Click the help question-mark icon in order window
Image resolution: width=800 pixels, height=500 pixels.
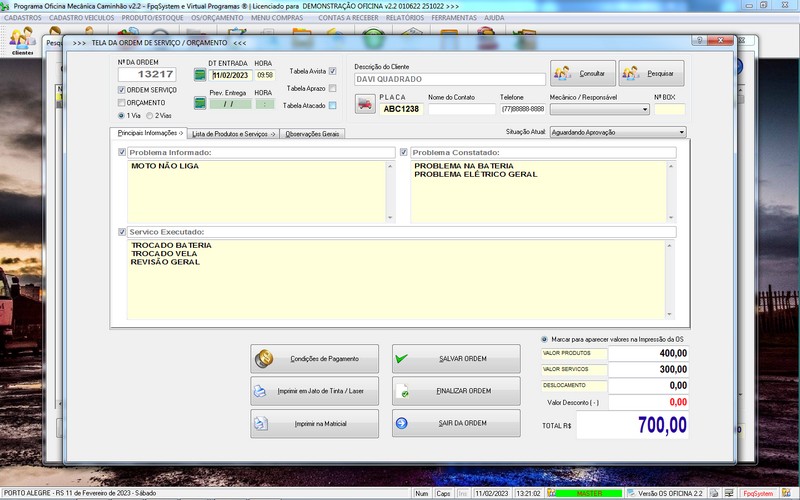click(x=699, y=40)
